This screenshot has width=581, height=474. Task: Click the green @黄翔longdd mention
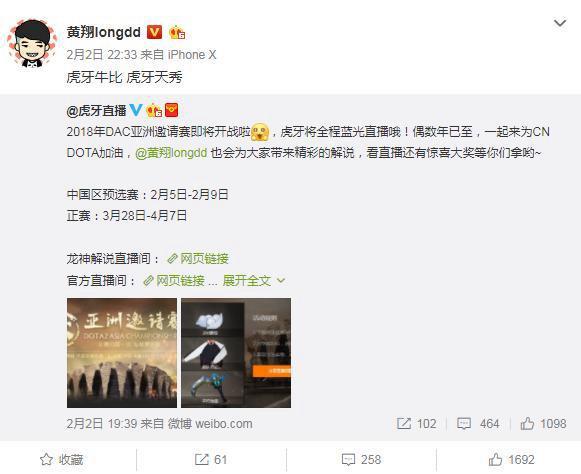click(x=171, y=153)
